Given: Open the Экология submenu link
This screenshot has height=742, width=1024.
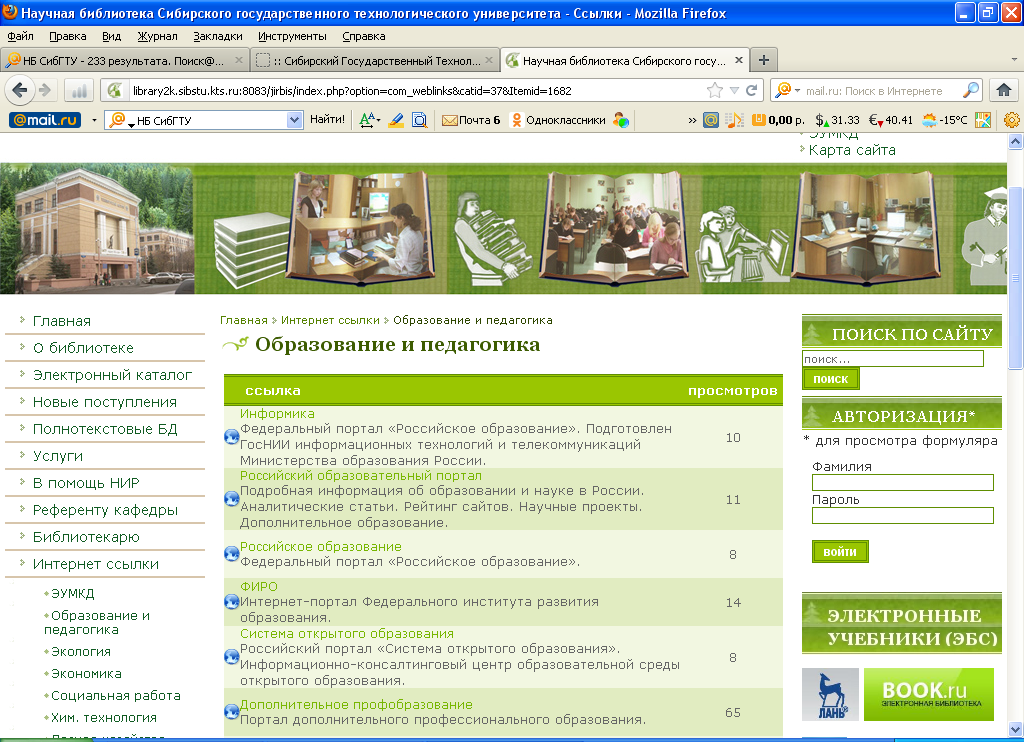Looking at the screenshot, I should [x=80, y=652].
